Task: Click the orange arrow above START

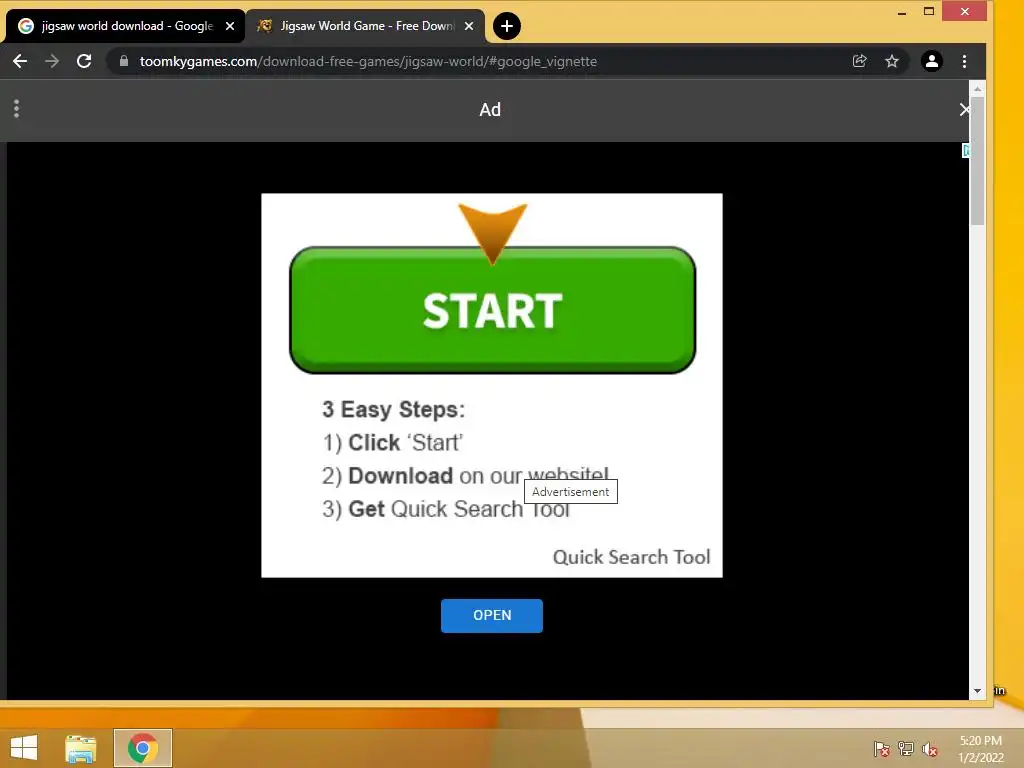Action: click(492, 234)
